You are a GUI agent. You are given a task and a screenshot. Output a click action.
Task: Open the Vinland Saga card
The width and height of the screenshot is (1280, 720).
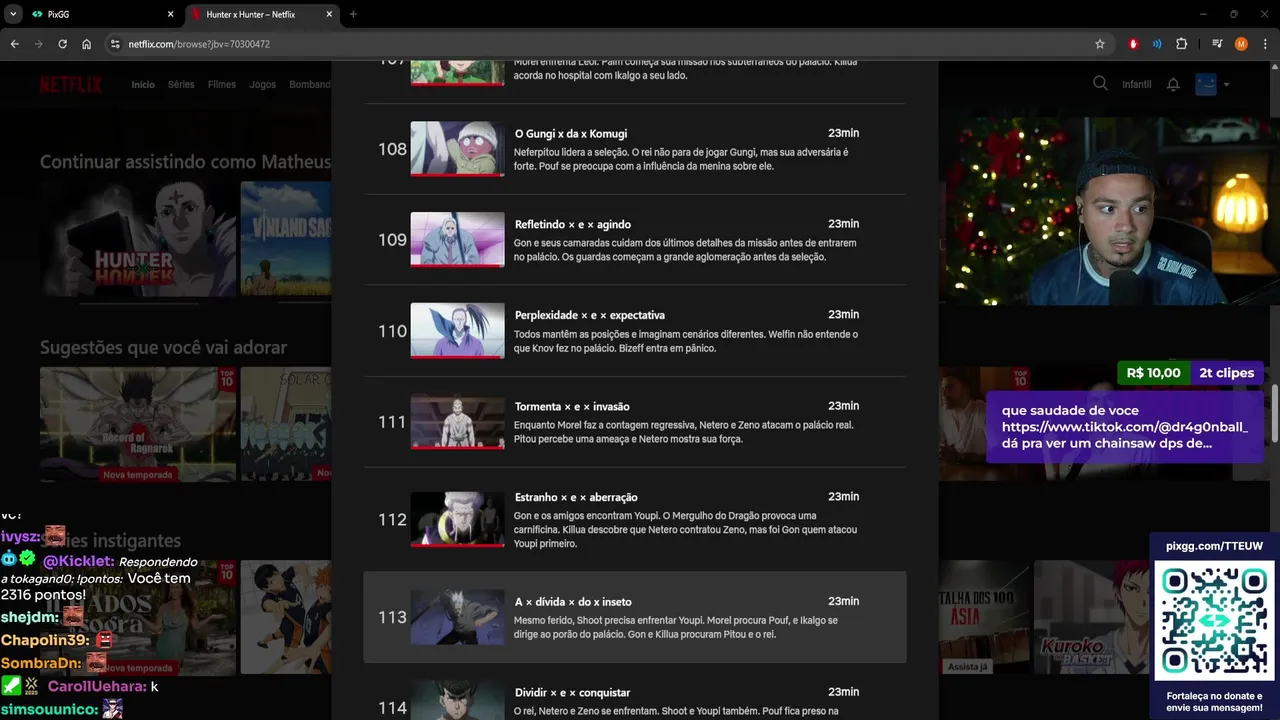[286, 238]
